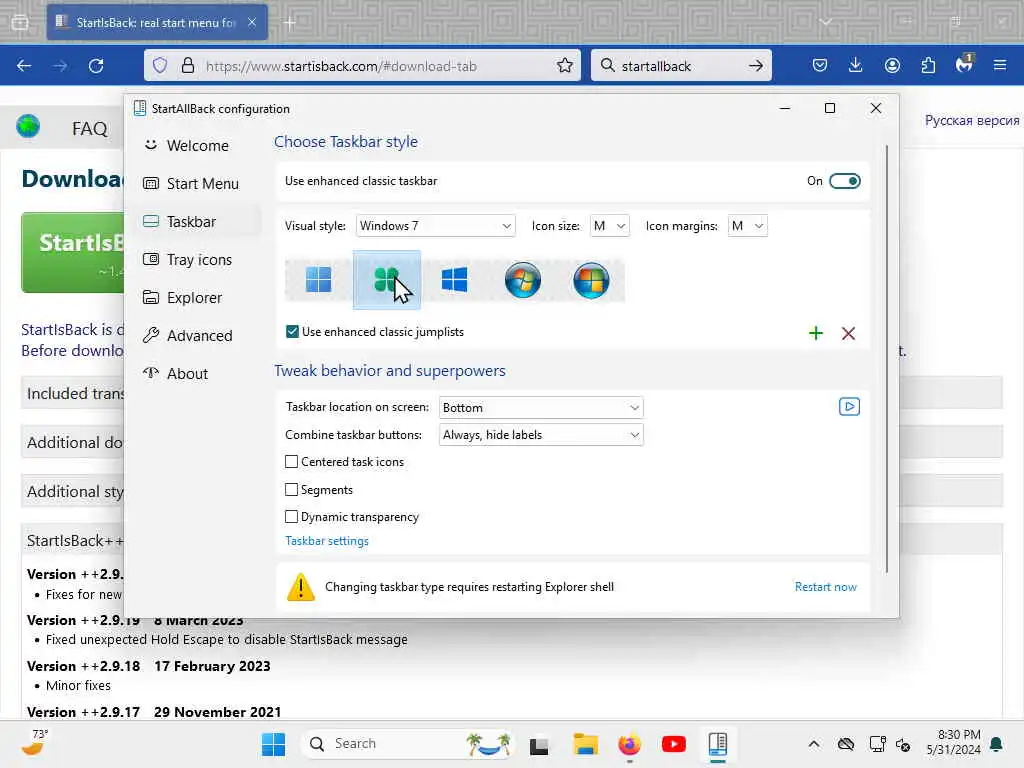Click the Firefox back arrow

coord(24,66)
